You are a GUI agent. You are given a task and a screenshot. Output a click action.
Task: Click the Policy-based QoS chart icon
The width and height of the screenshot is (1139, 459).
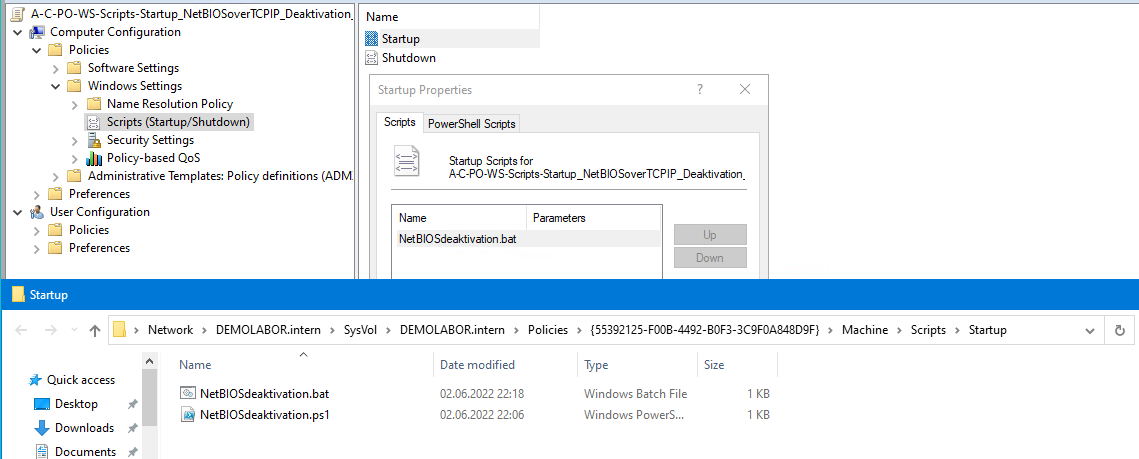click(x=94, y=158)
